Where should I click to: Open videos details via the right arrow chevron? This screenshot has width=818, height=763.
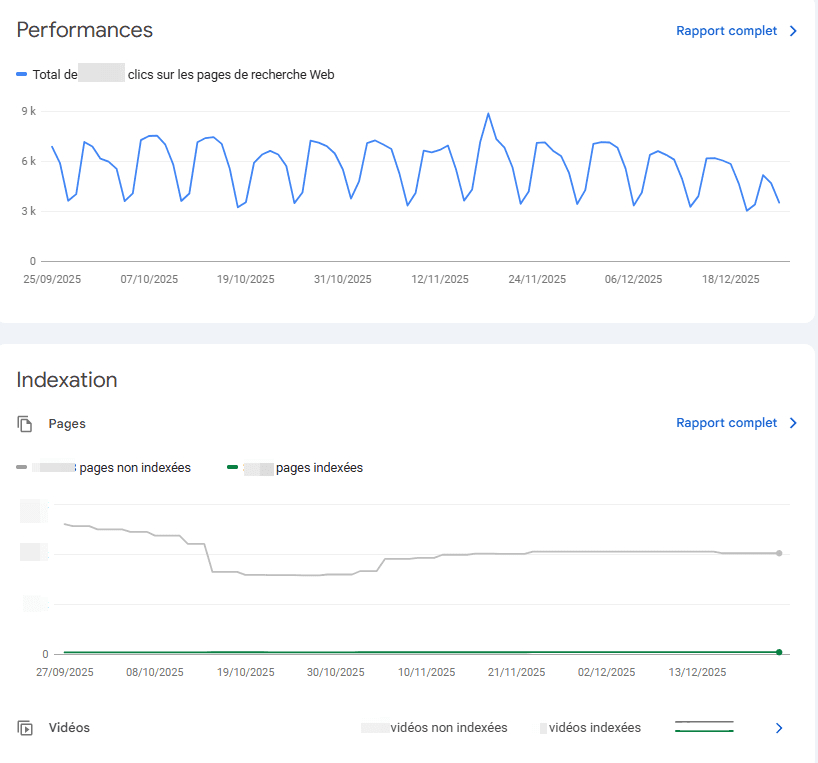point(779,728)
